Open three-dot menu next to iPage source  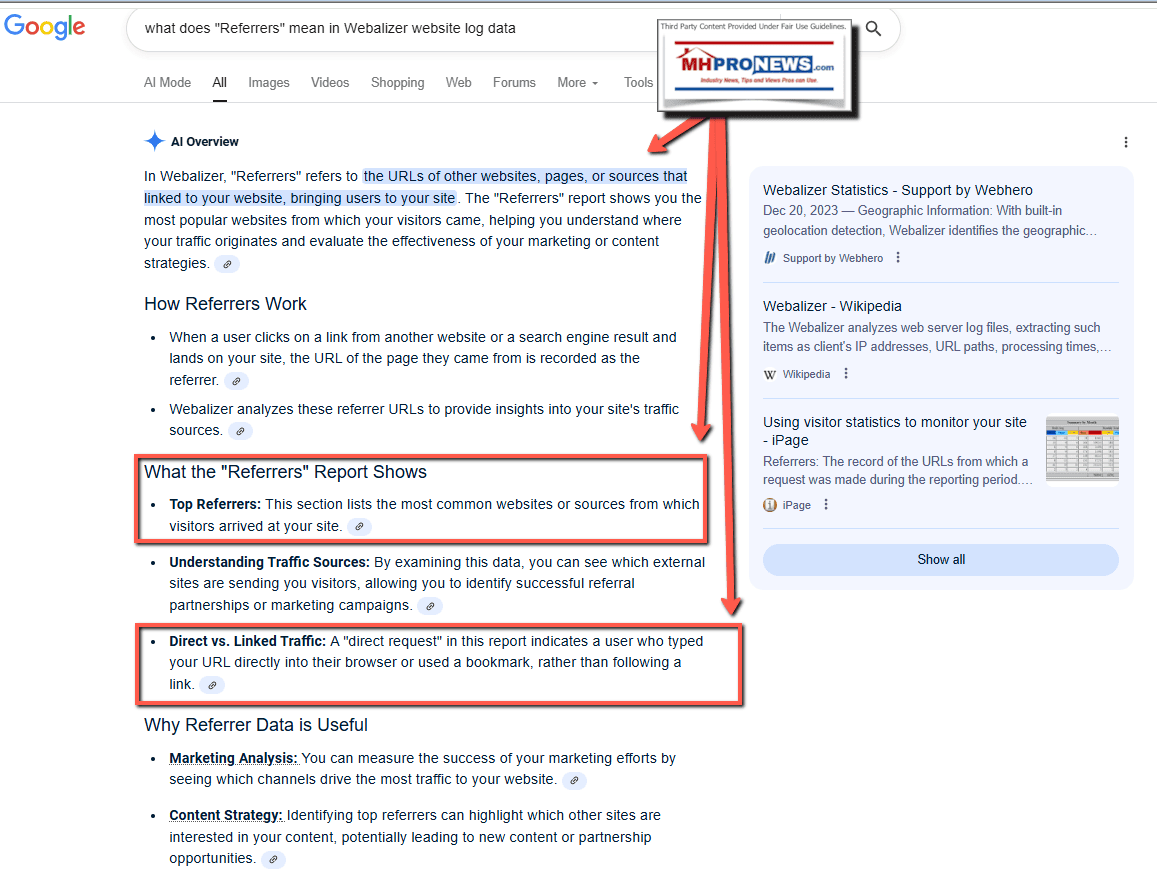826,505
